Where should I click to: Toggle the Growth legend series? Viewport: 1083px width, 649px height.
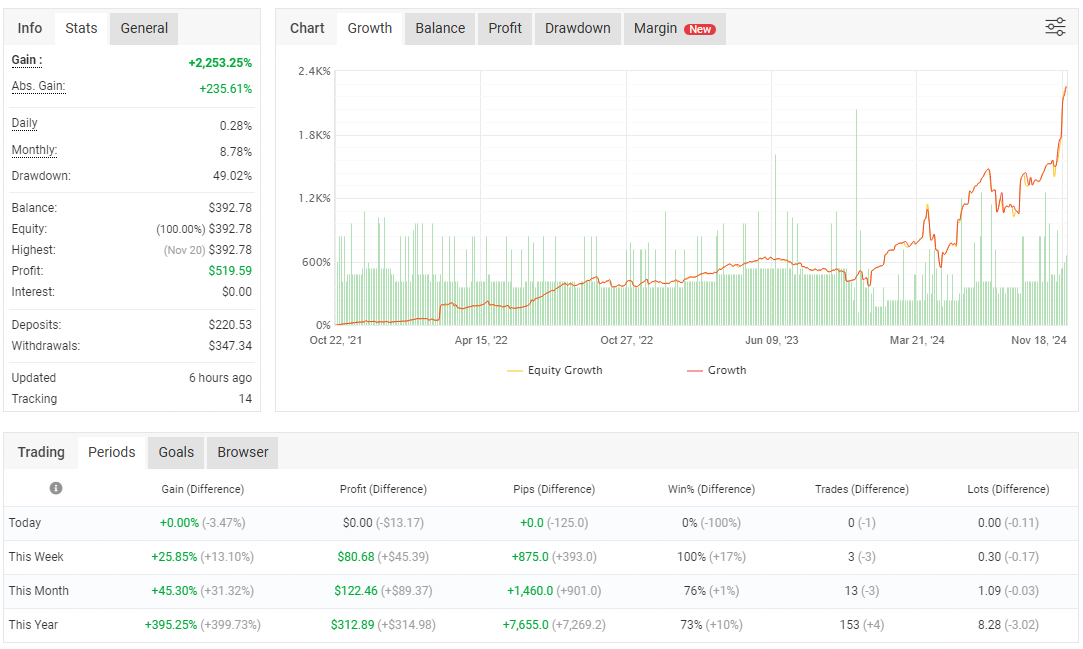pos(716,370)
